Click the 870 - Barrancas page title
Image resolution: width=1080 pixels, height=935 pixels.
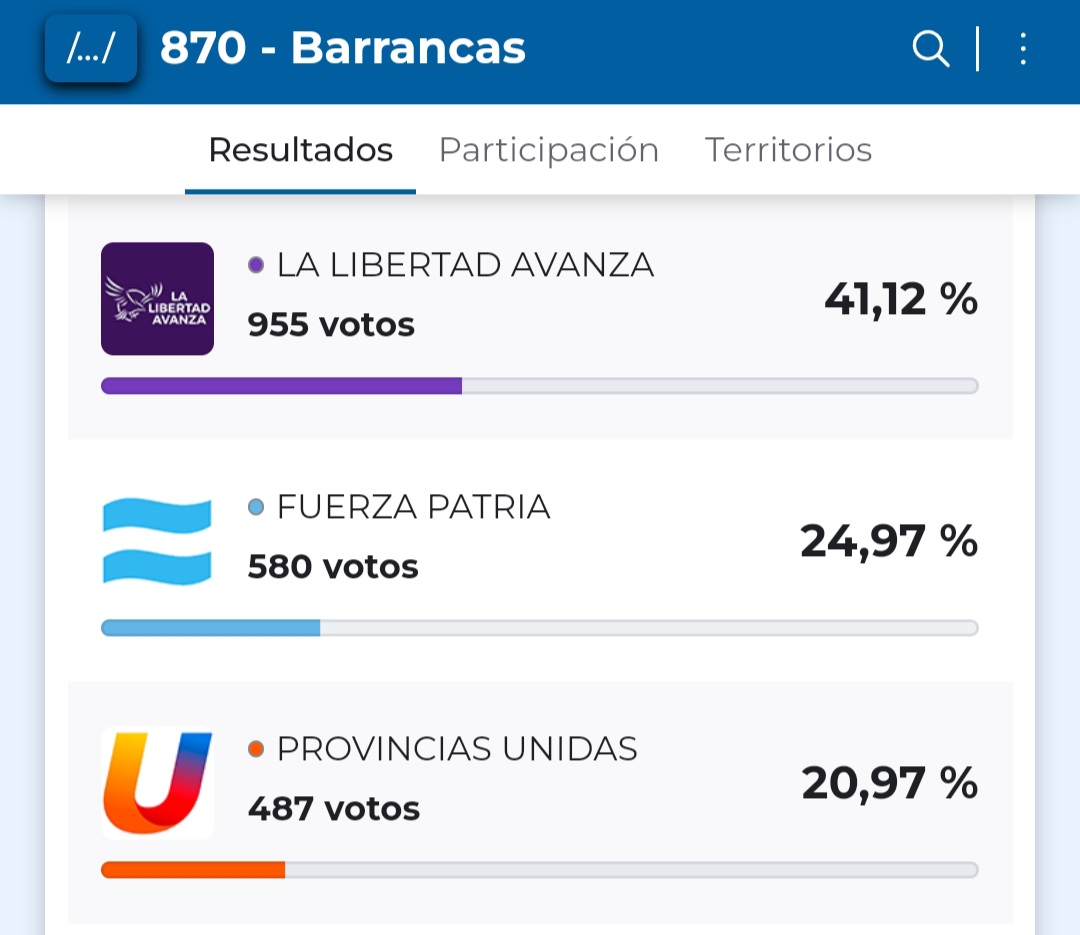tap(343, 49)
